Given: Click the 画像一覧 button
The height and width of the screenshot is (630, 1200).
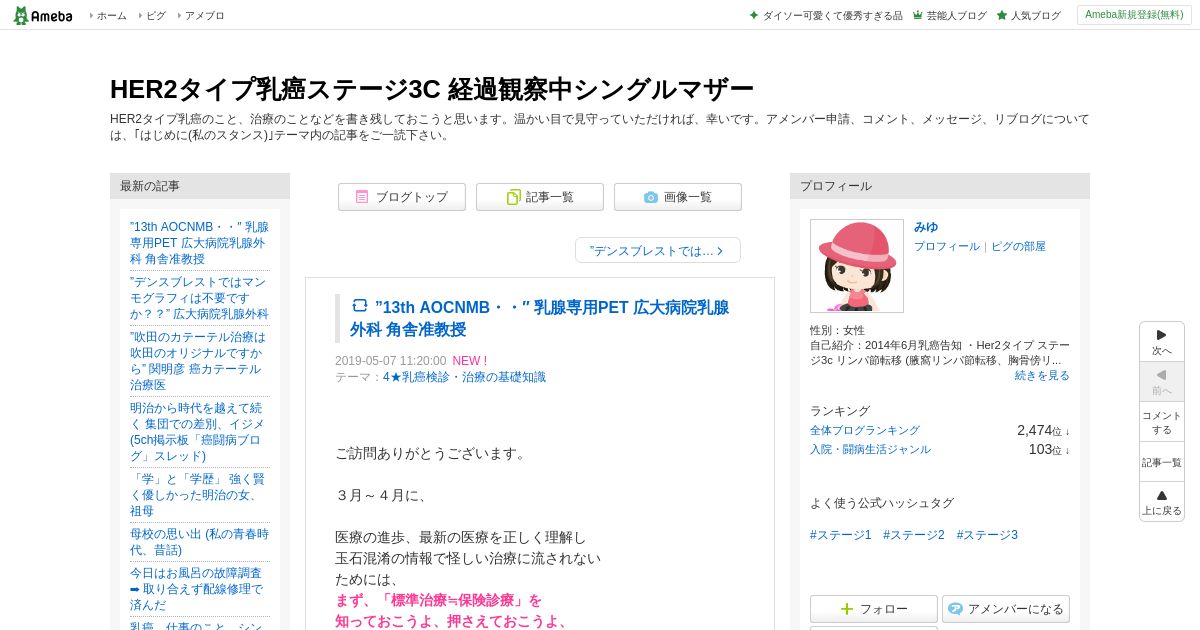Looking at the screenshot, I should click(x=678, y=197).
